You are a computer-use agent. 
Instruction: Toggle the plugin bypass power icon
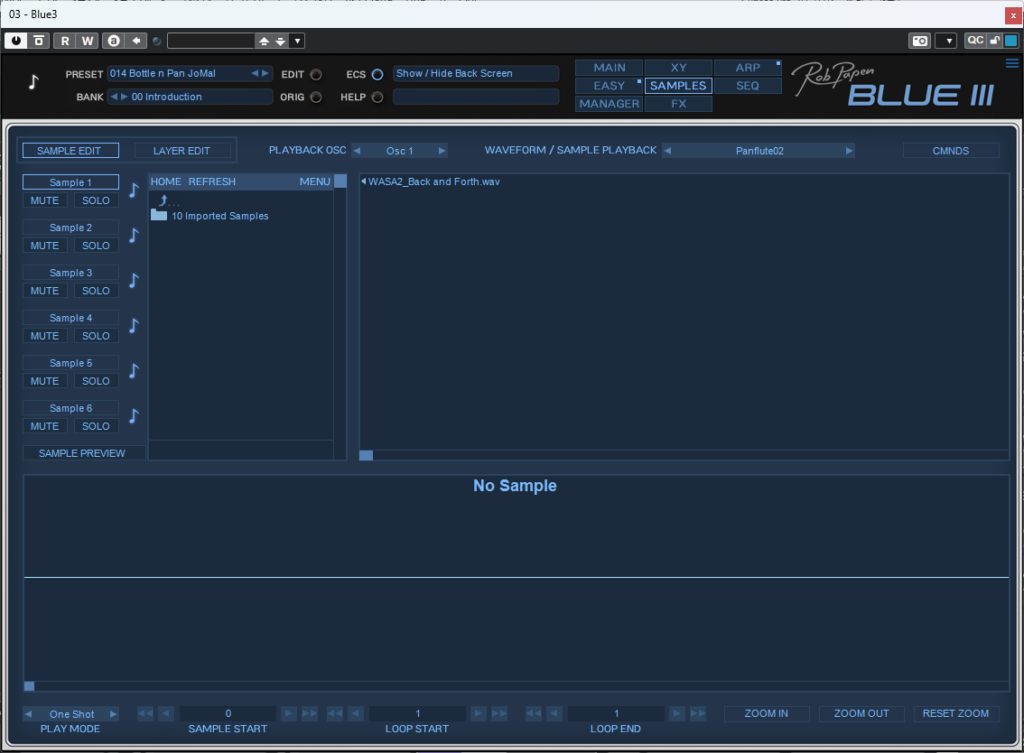(17, 40)
